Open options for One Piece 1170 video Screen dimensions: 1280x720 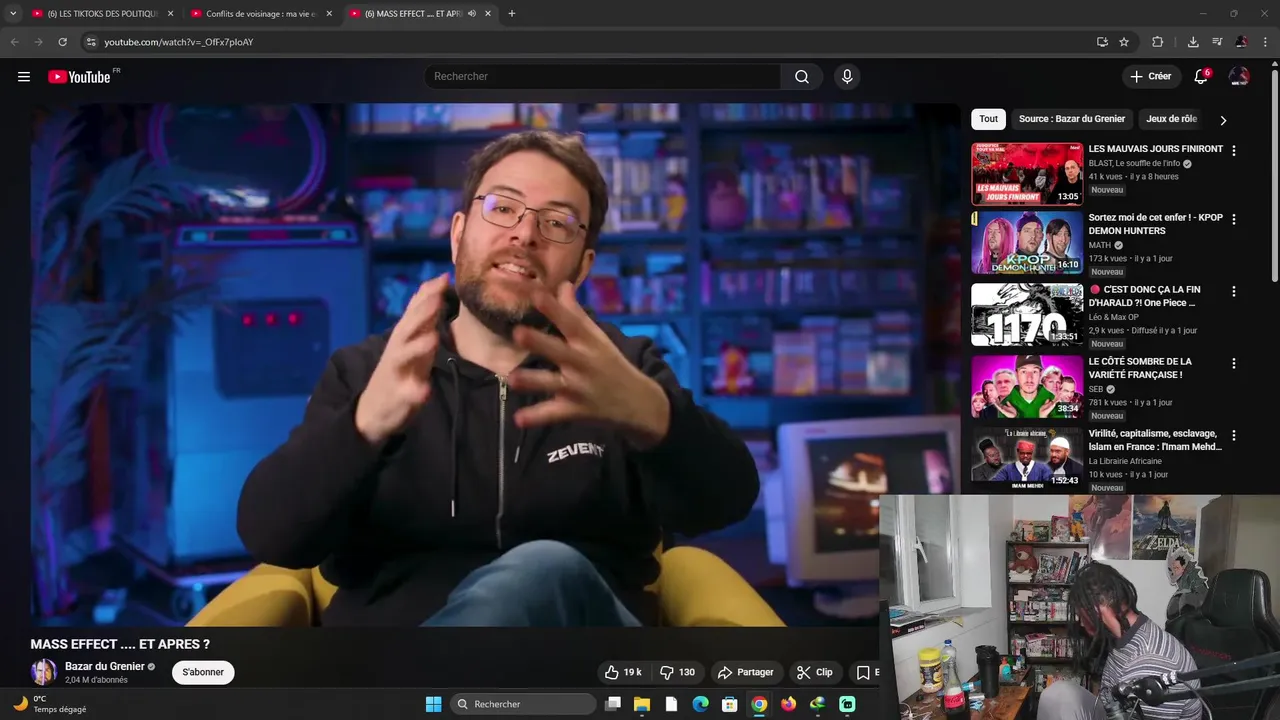tap(1233, 291)
